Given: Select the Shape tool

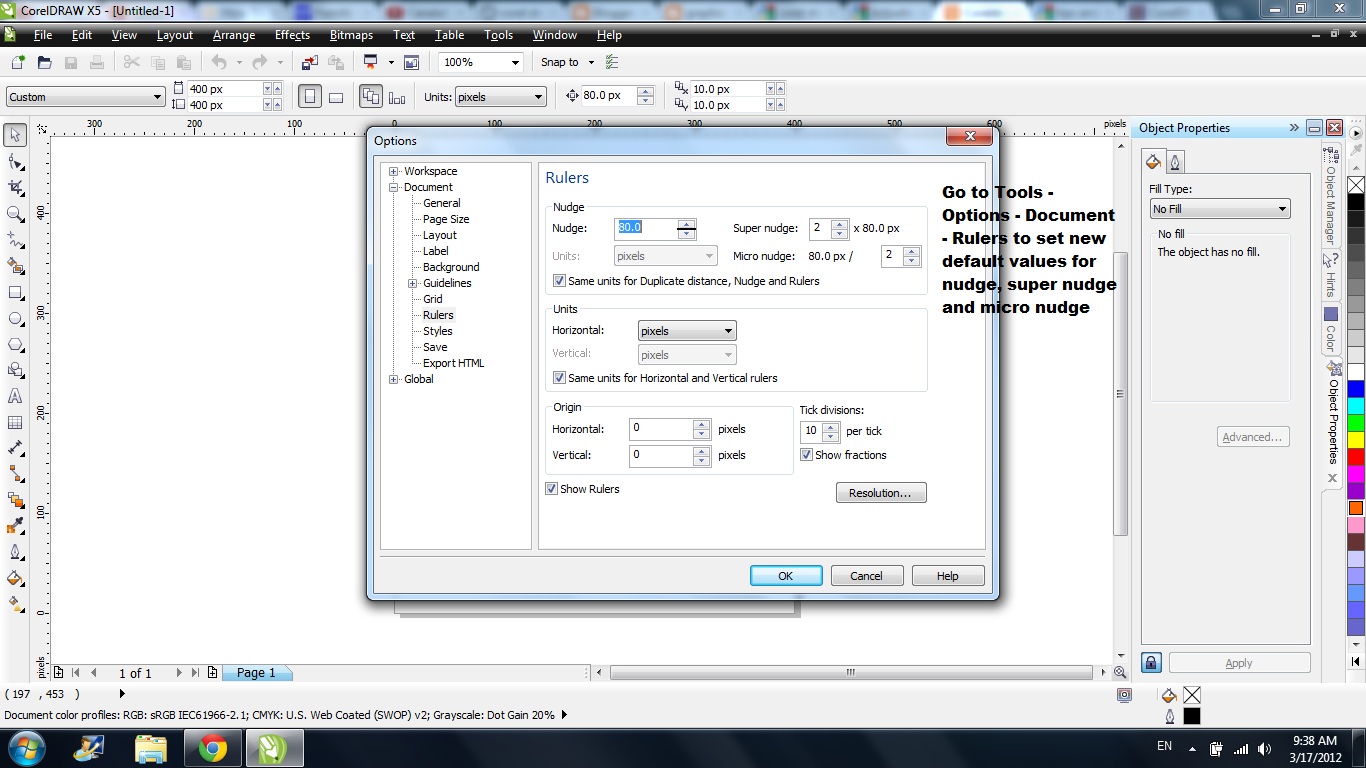Looking at the screenshot, I should tap(14, 160).
